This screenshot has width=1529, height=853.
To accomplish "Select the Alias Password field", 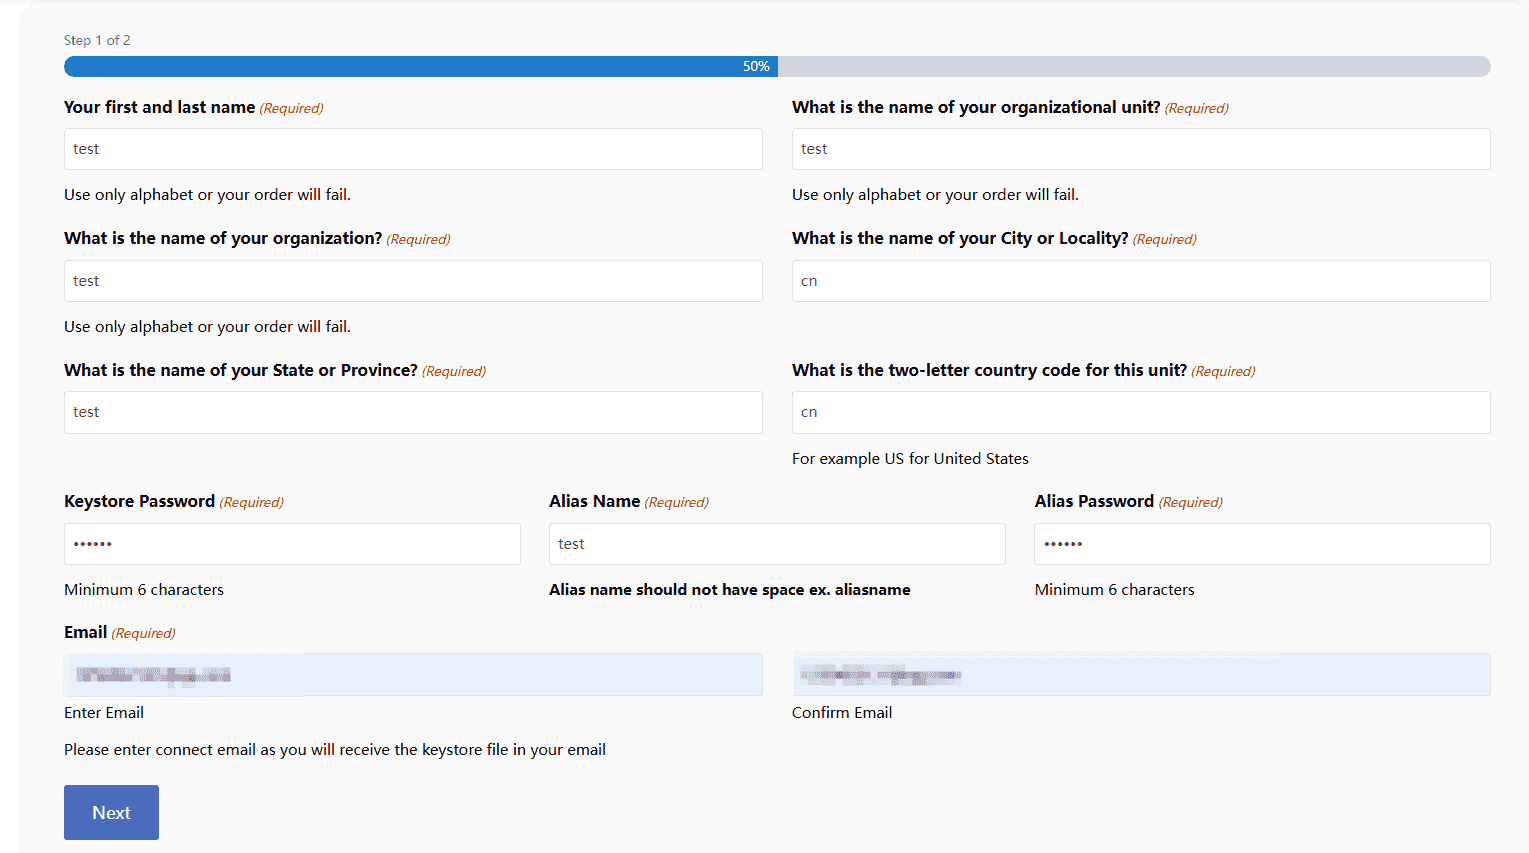I will [x=1261, y=544].
